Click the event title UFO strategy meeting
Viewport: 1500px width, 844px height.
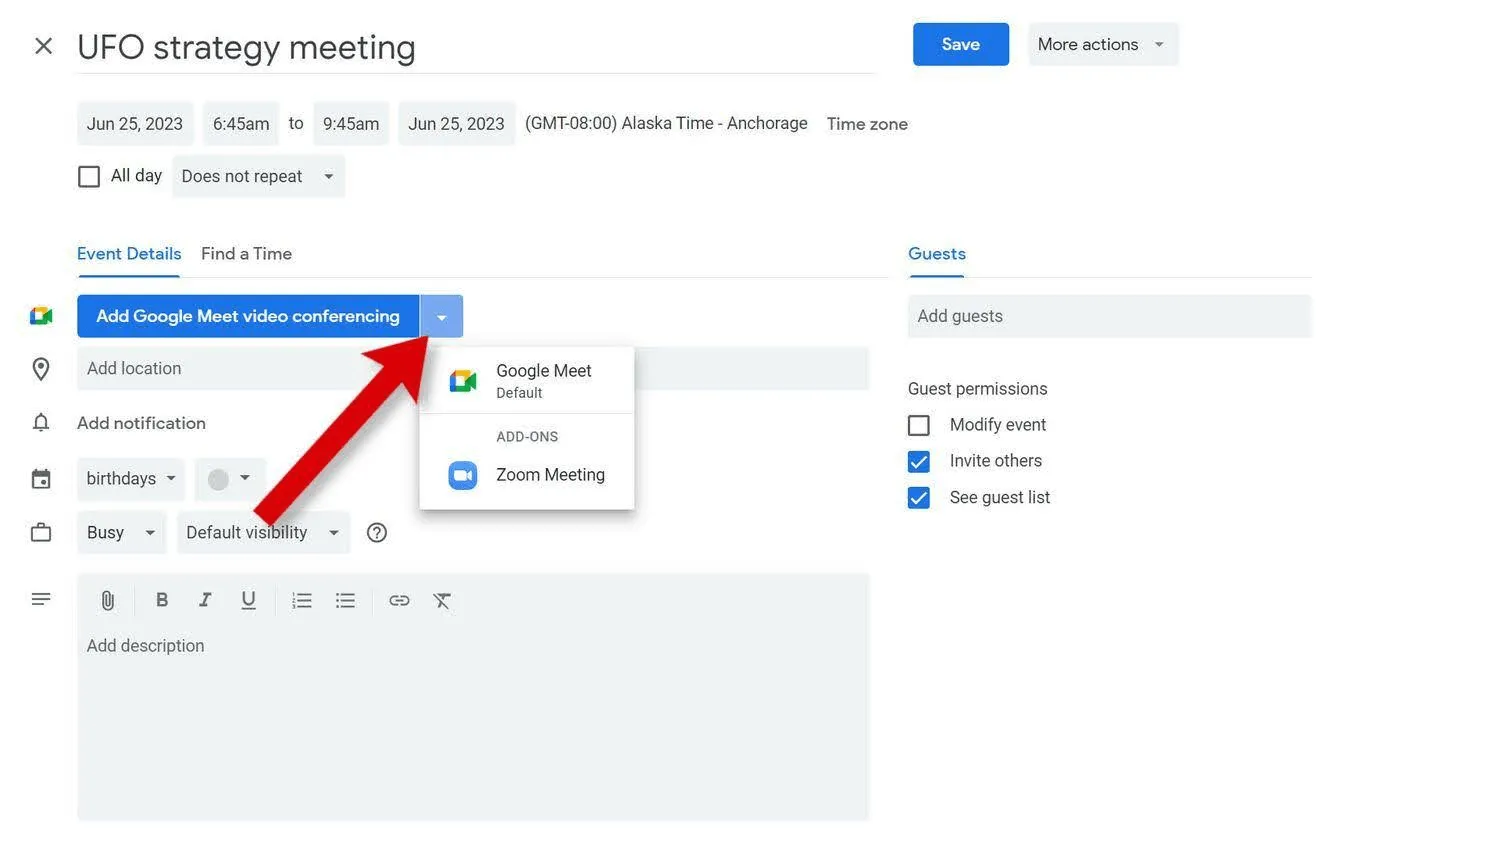[x=246, y=47]
